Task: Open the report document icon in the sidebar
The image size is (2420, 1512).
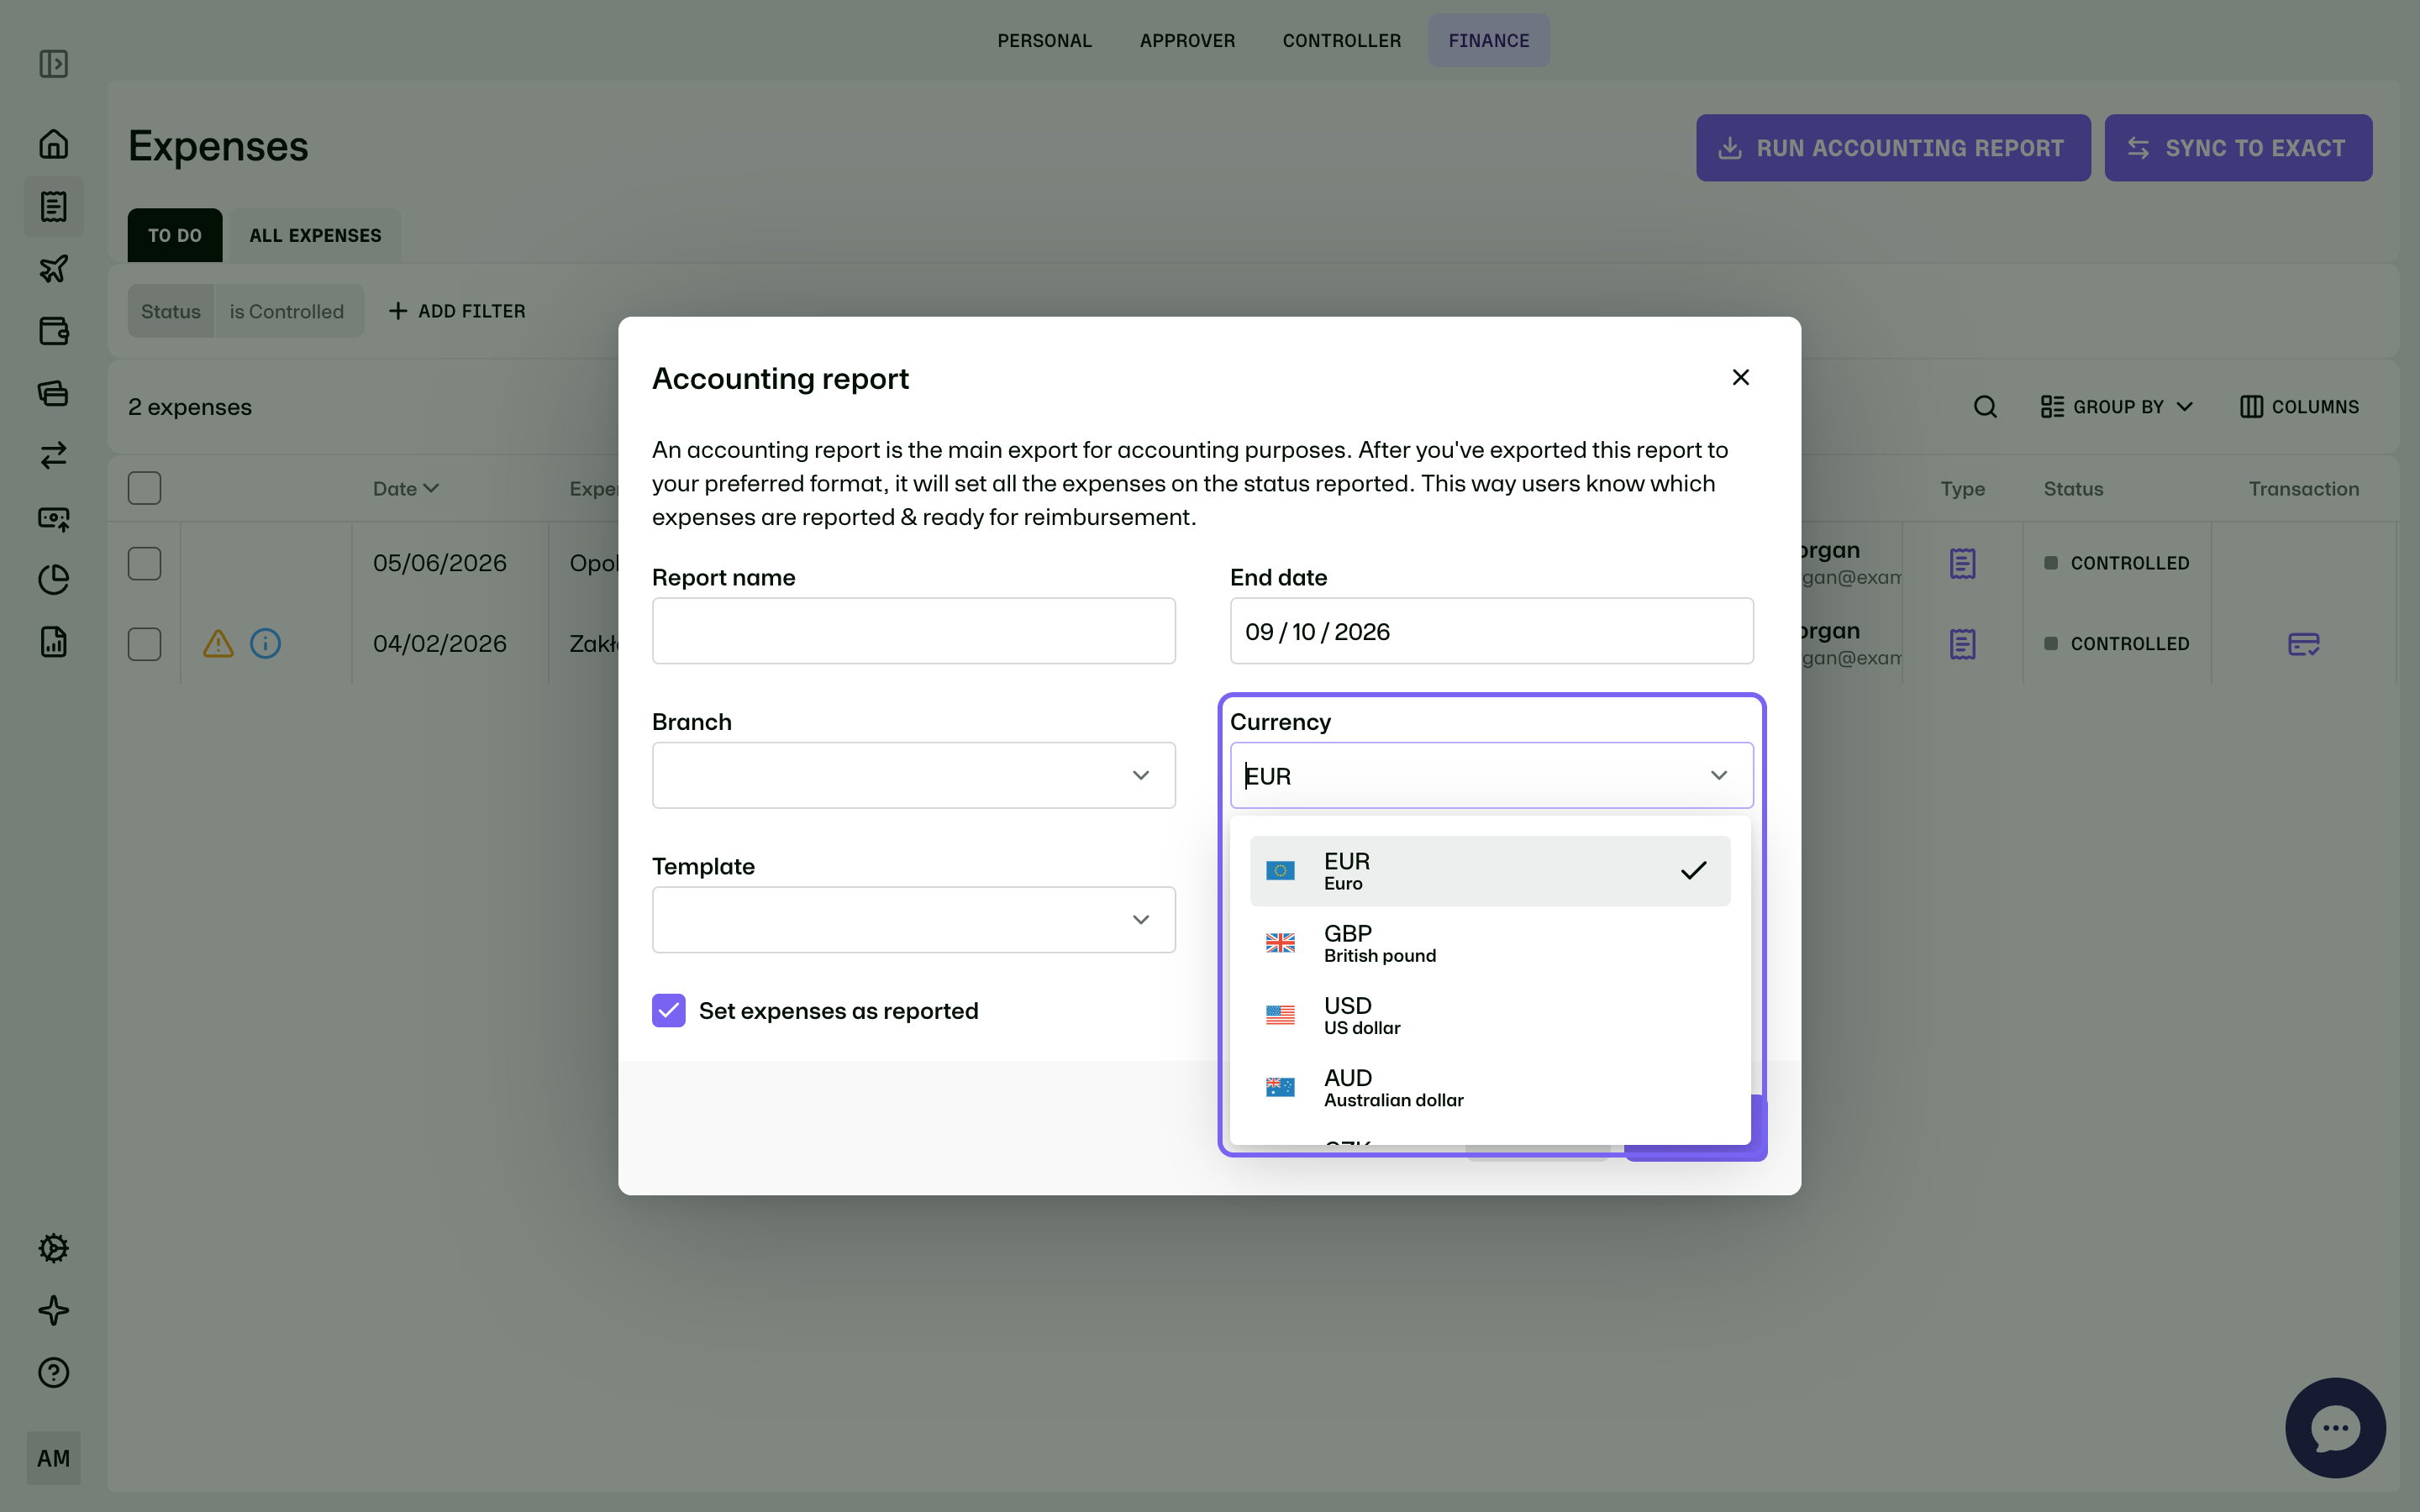Action: tap(54, 642)
